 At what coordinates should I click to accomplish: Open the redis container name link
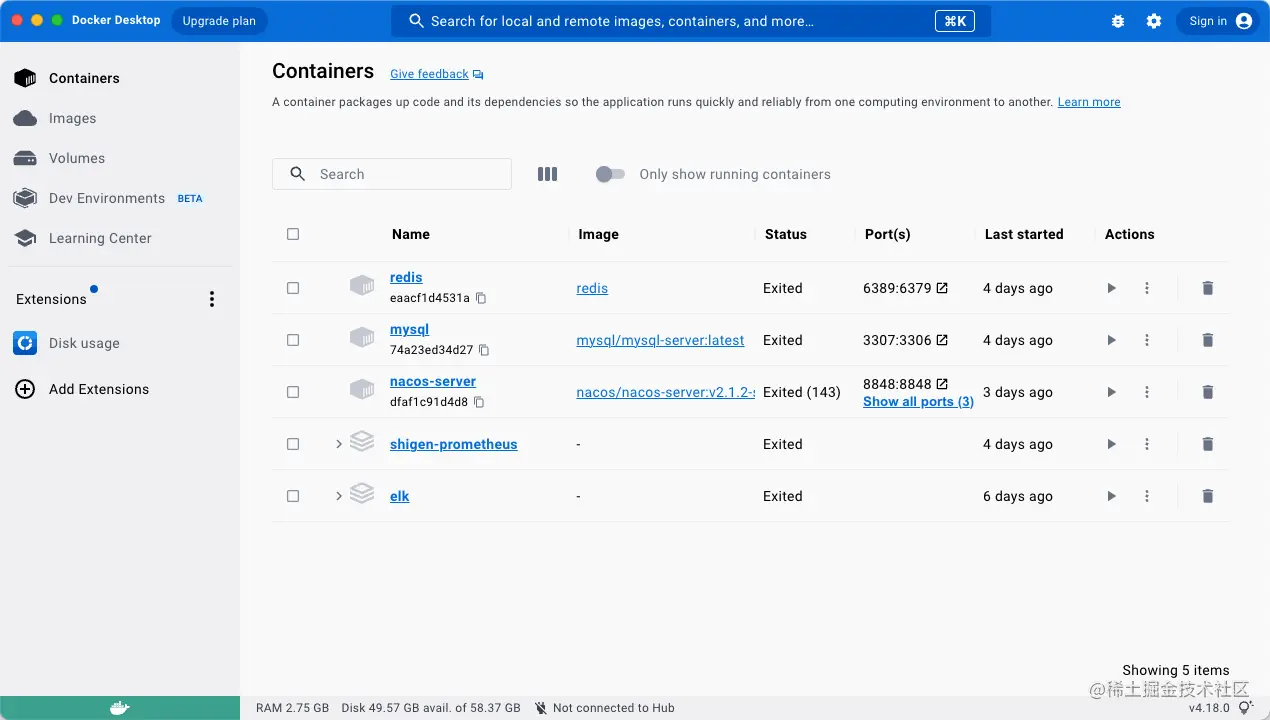click(406, 277)
